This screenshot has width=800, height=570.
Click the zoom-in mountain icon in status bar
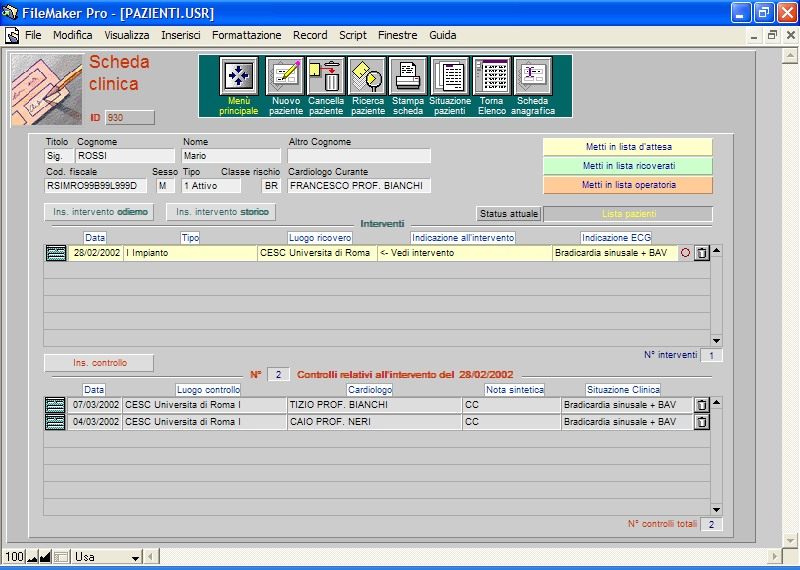45,556
